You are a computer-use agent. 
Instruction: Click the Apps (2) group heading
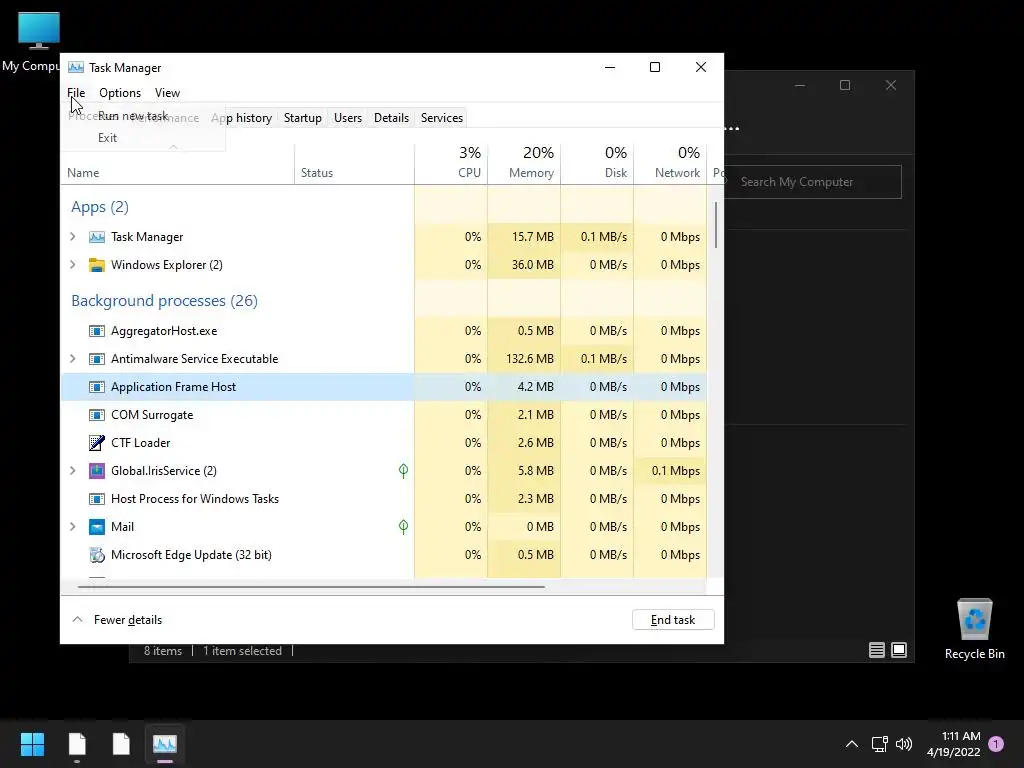(x=100, y=207)
